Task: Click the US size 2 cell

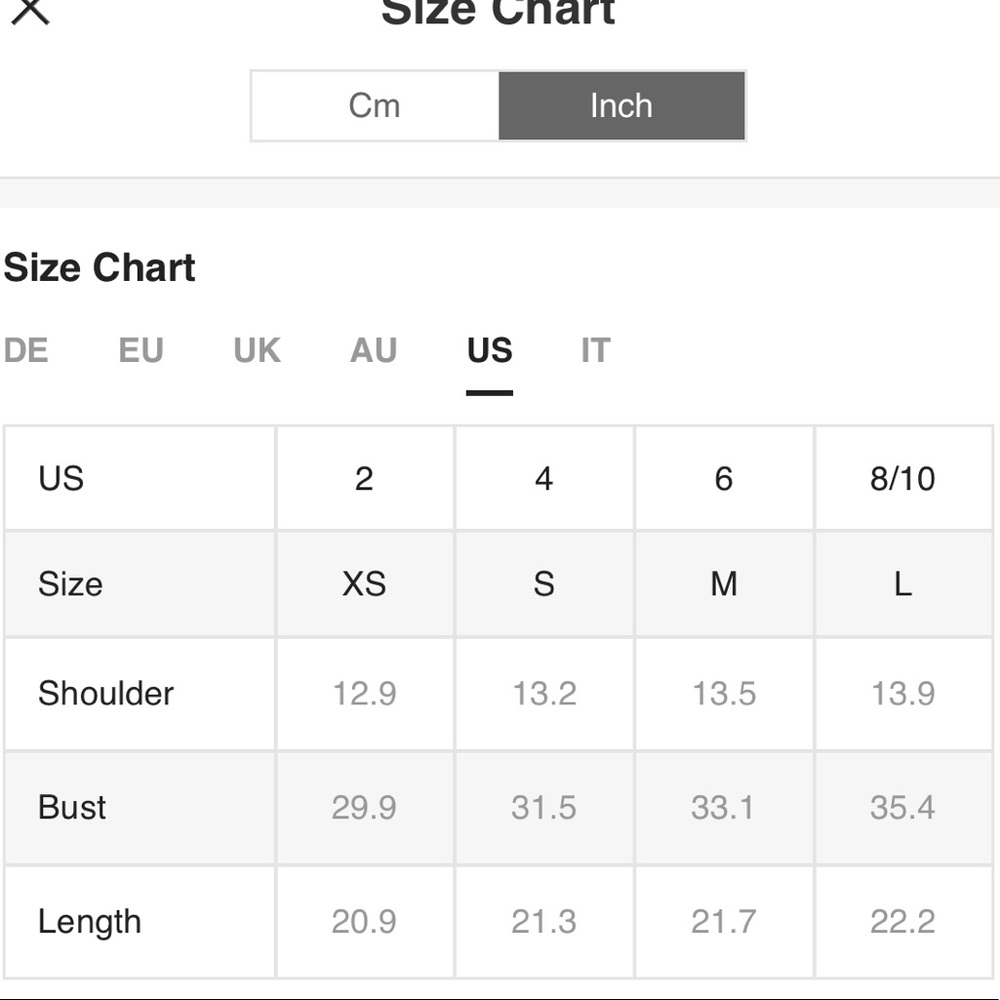Action: coord(364,479)
